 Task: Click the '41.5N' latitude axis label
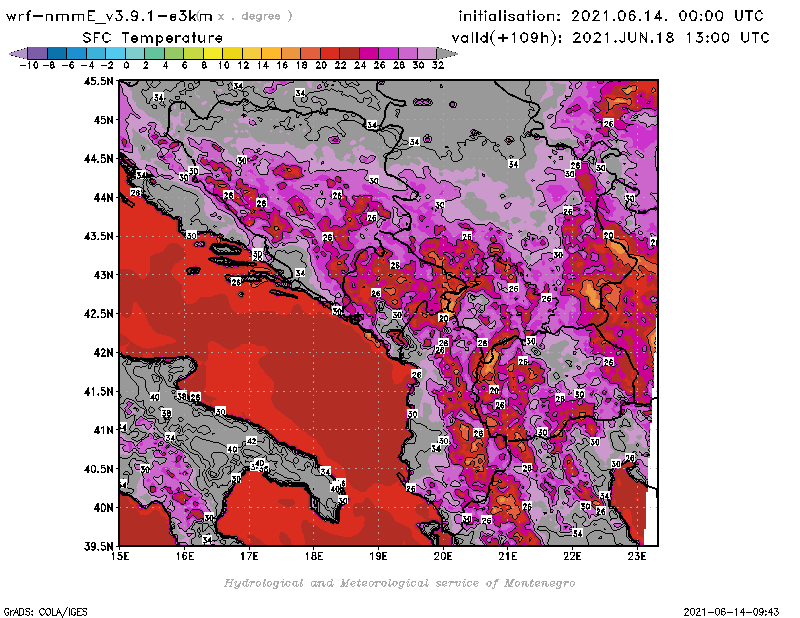click(x=98, y=391)
